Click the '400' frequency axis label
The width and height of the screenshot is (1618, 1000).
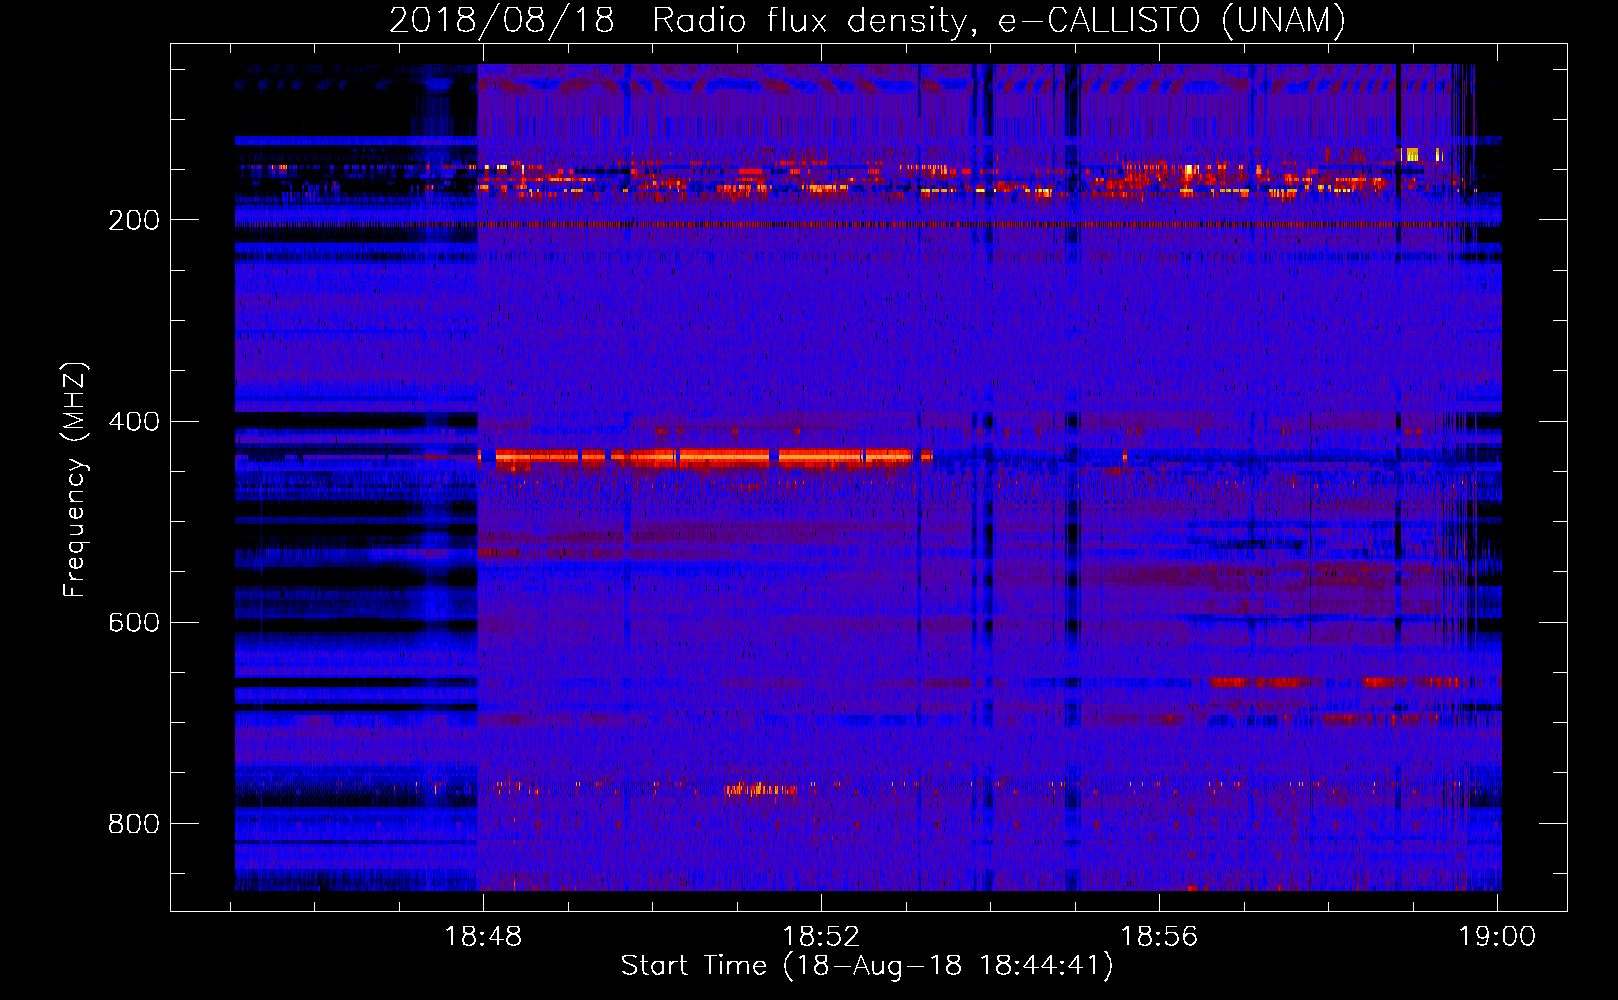pos(134,421)
